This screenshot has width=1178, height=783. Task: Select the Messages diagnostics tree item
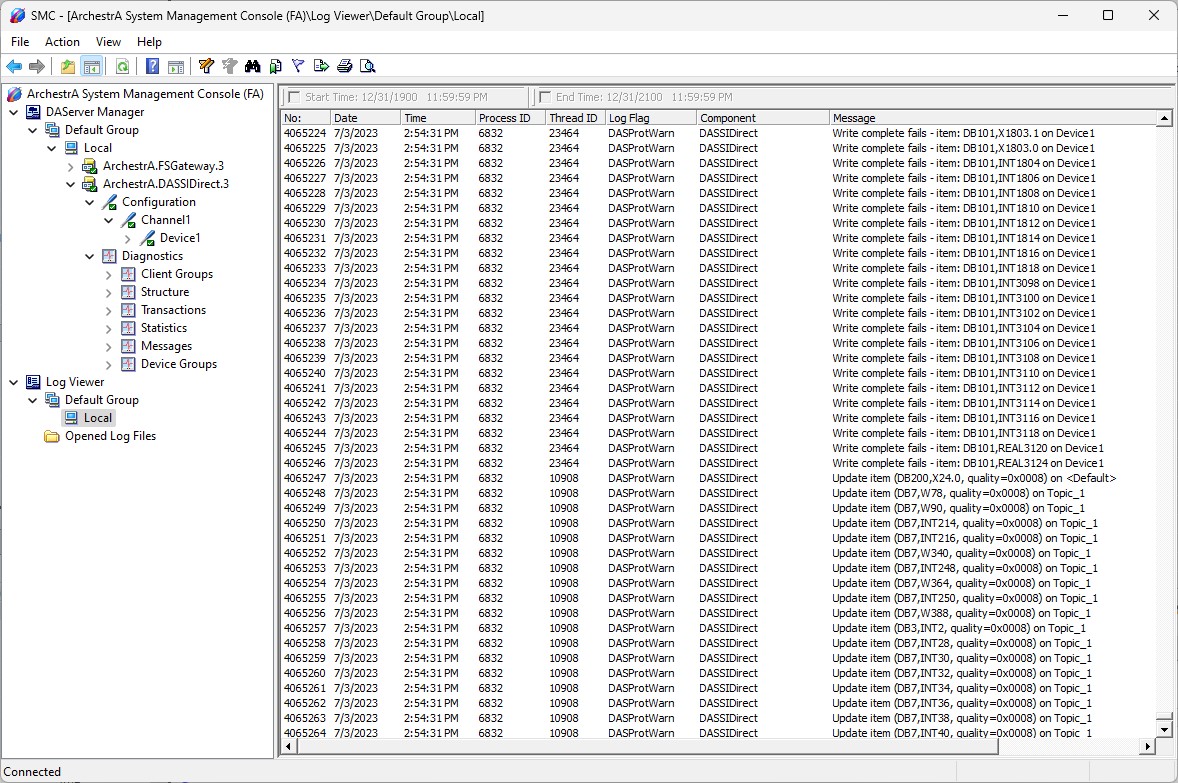[167, 346]
